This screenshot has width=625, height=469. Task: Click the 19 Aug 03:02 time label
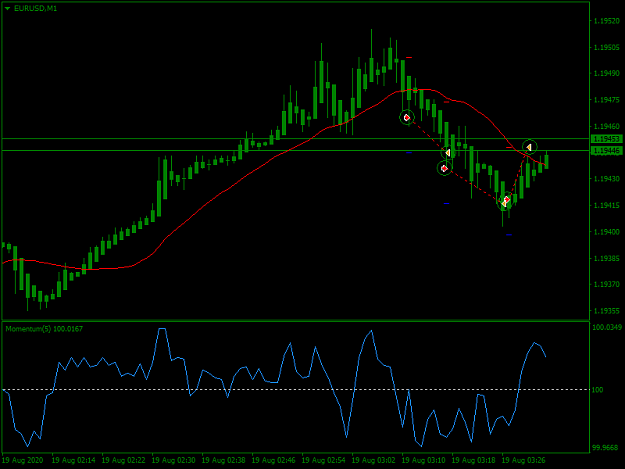click(373, 460)
